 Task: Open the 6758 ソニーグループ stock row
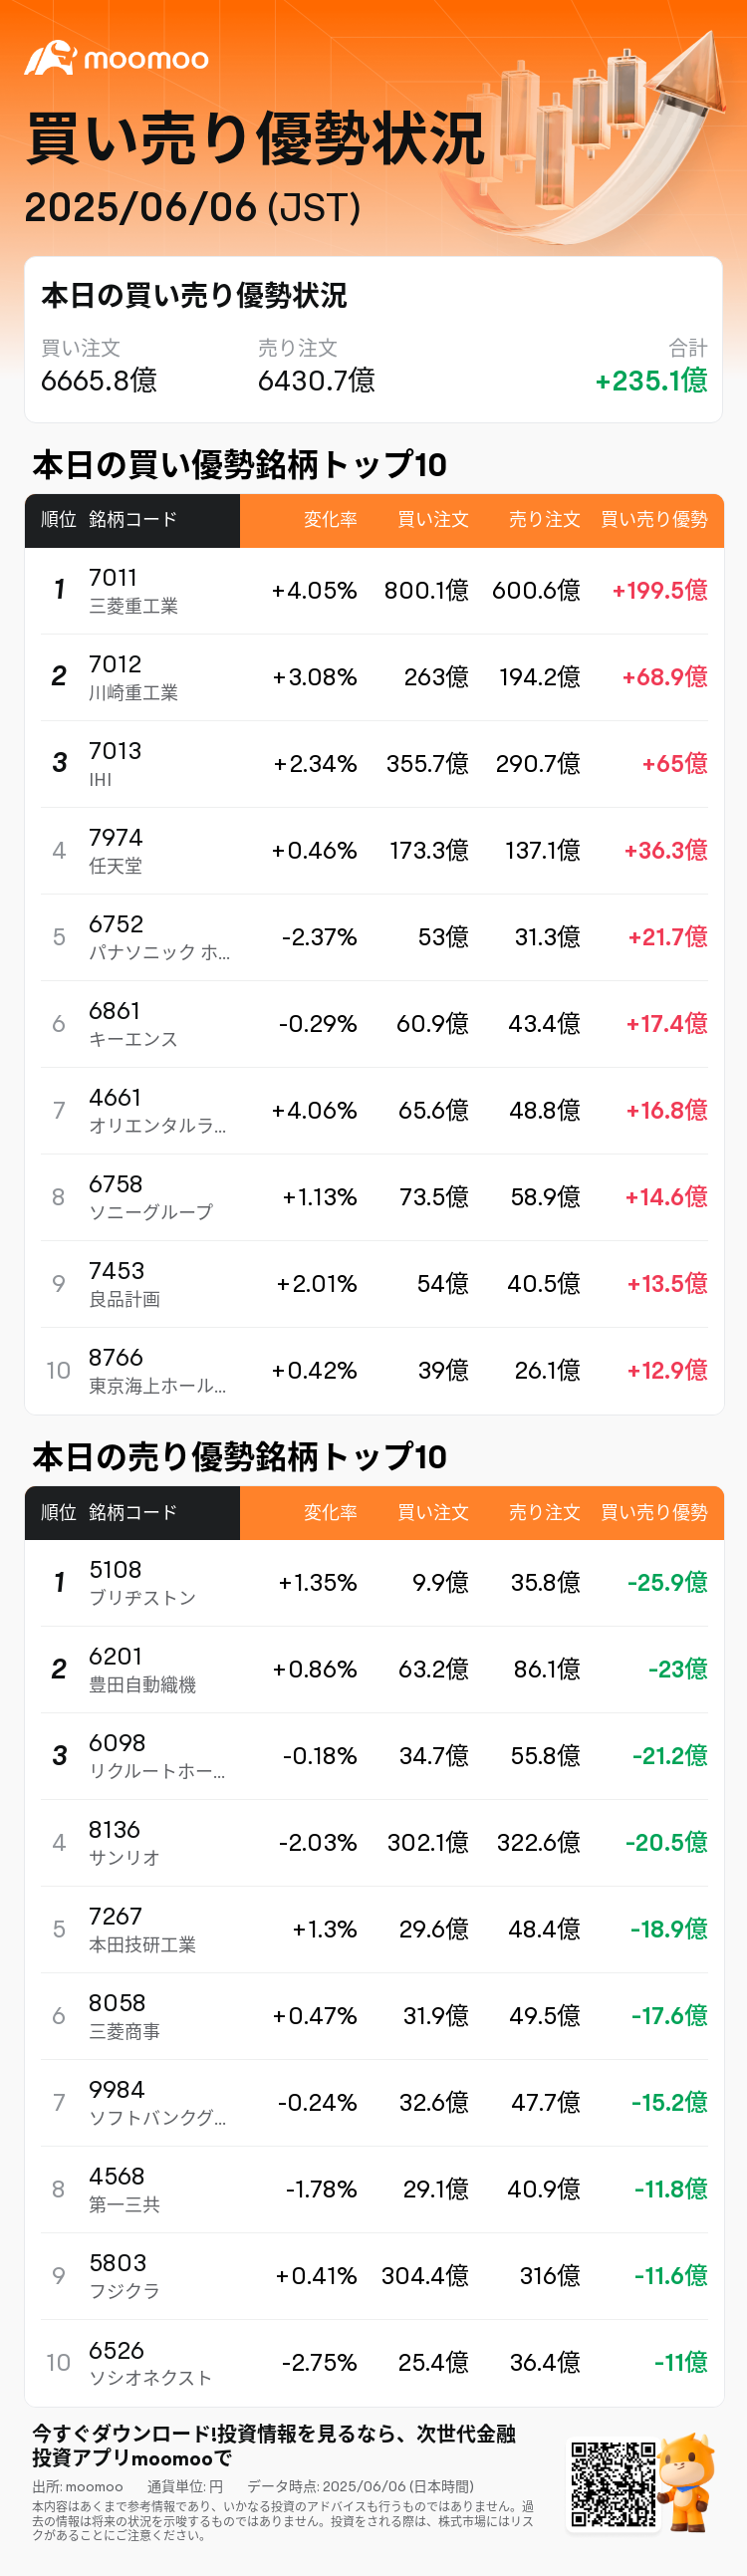[x=374, y=1197]
